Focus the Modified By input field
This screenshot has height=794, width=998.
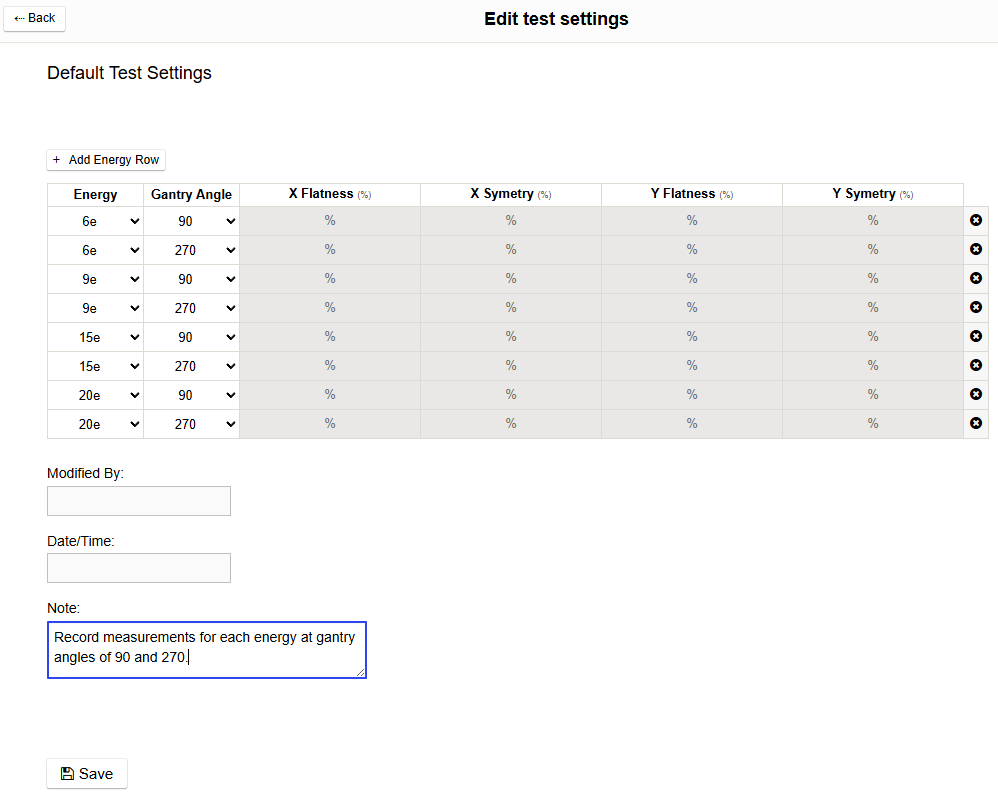click(138, 500)
